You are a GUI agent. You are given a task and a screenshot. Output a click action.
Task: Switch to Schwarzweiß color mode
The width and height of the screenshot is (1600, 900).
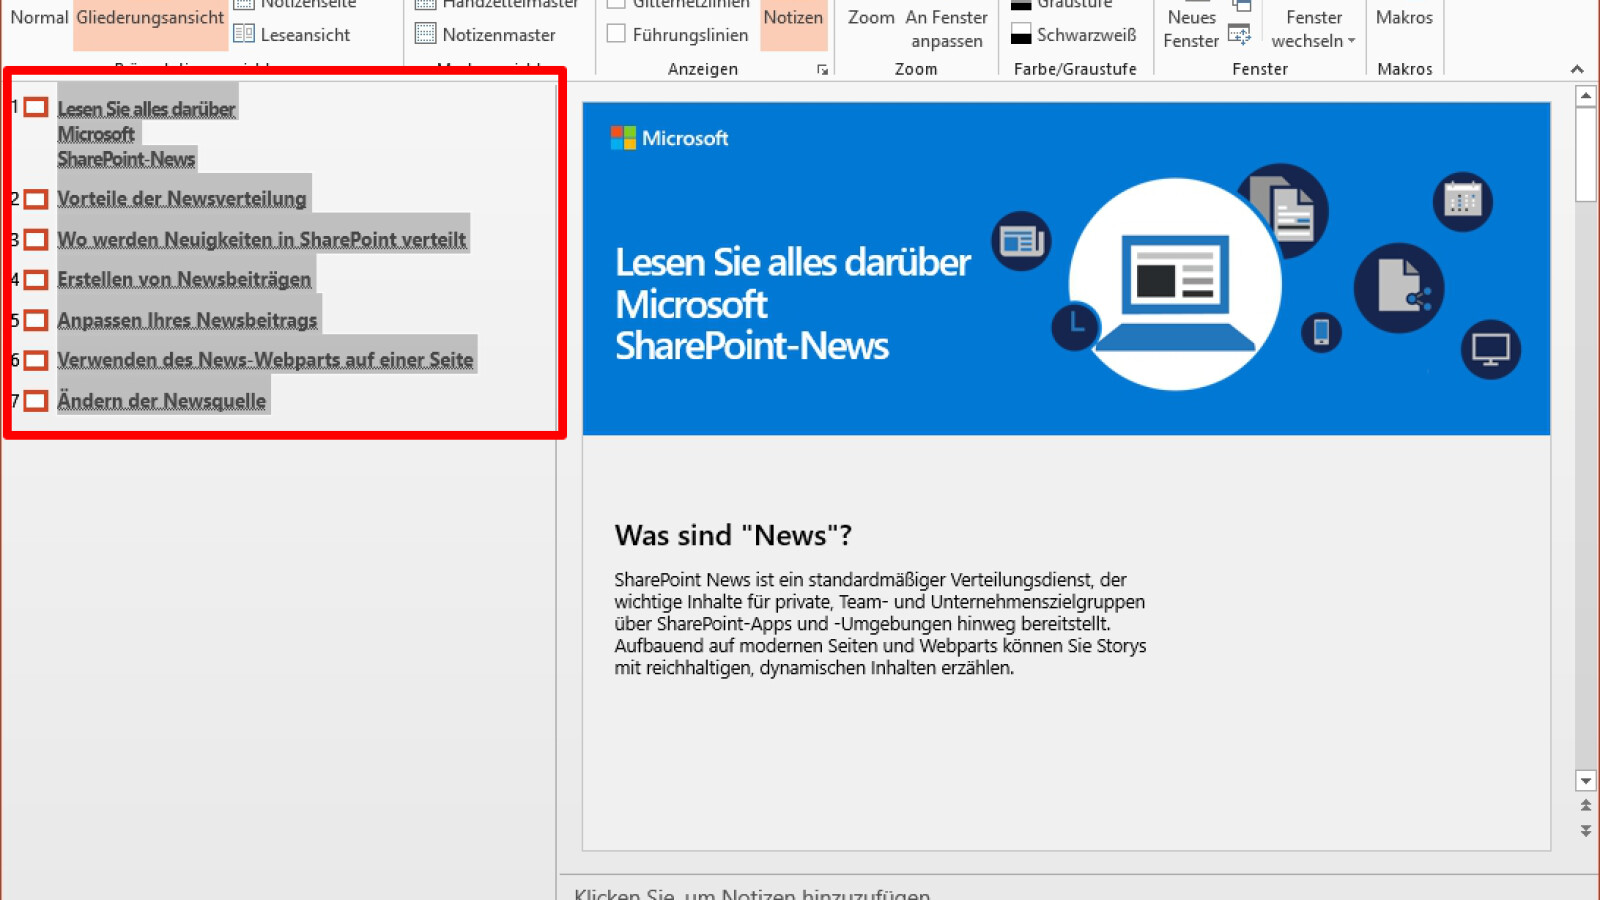tap(1074, 35)
